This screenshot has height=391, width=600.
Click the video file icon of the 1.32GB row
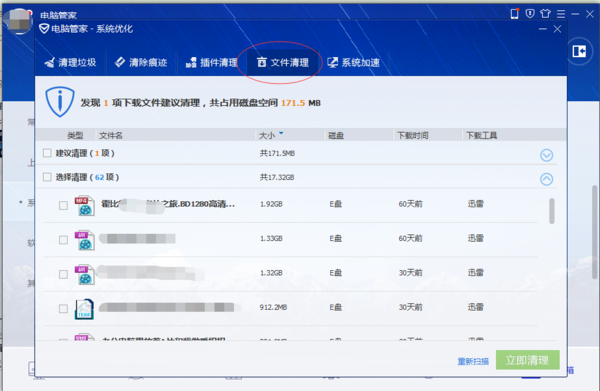85,274
